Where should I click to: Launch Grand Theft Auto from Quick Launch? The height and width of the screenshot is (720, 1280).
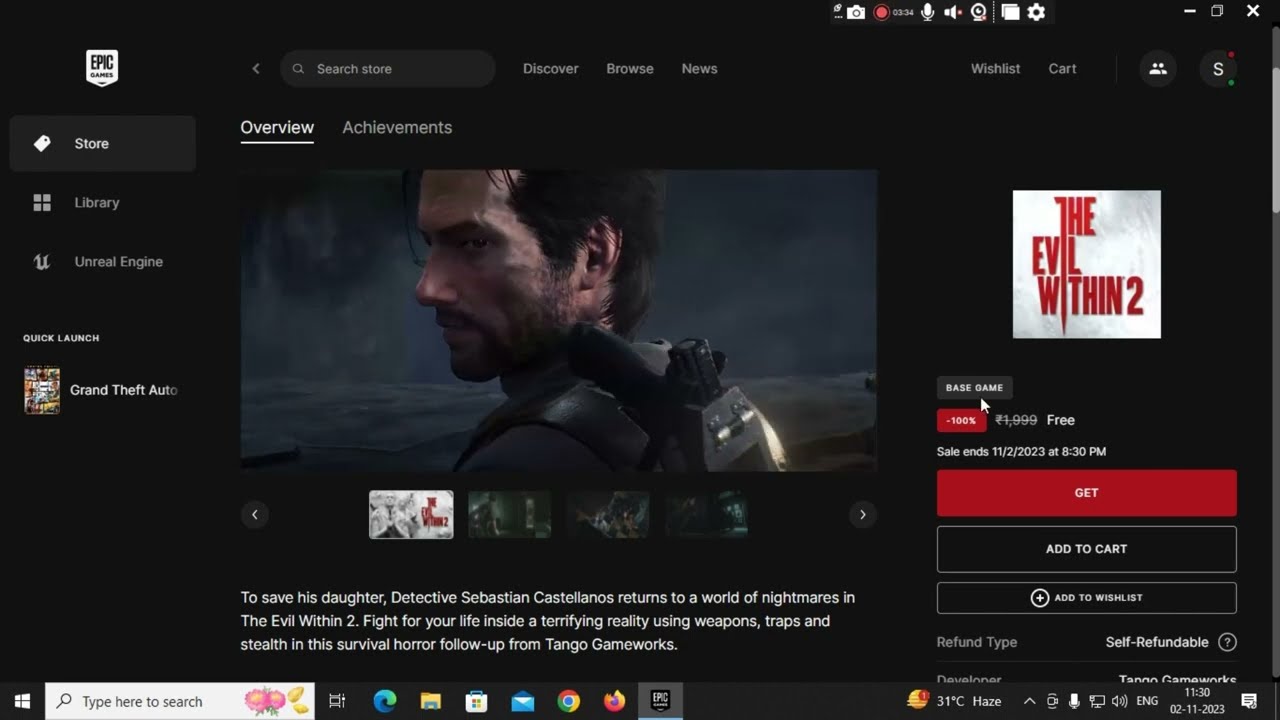[102, 390]
